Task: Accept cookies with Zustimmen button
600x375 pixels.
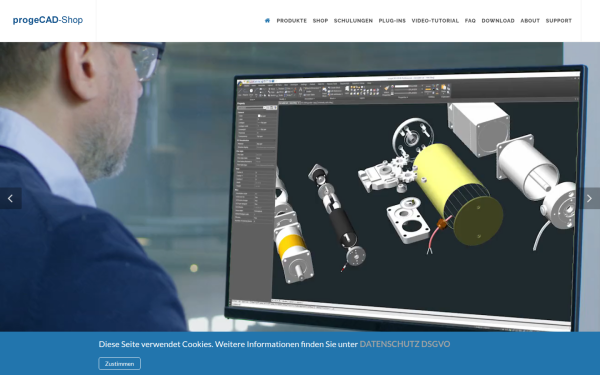Action: (x=119, y=364)
